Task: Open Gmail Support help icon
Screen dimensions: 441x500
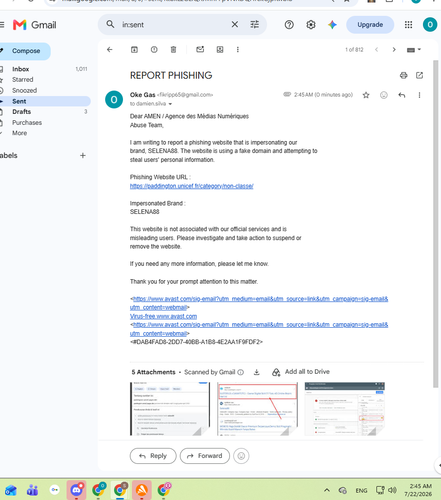Action: (x=289, y=25)
